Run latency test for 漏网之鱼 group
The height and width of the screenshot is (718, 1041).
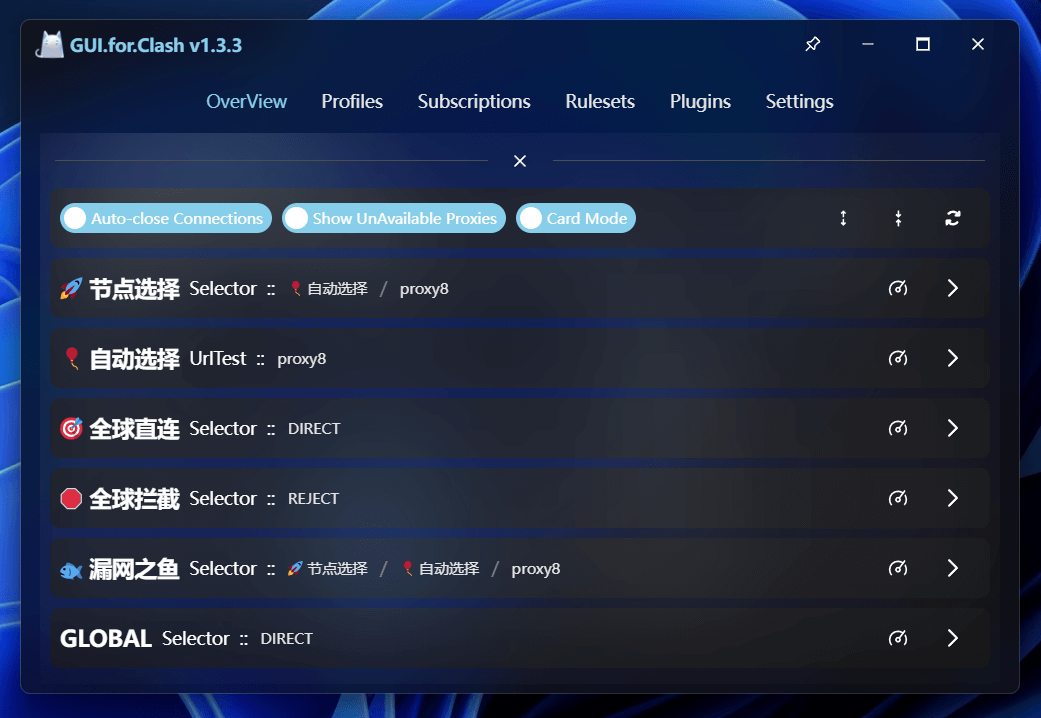(898, 568)
